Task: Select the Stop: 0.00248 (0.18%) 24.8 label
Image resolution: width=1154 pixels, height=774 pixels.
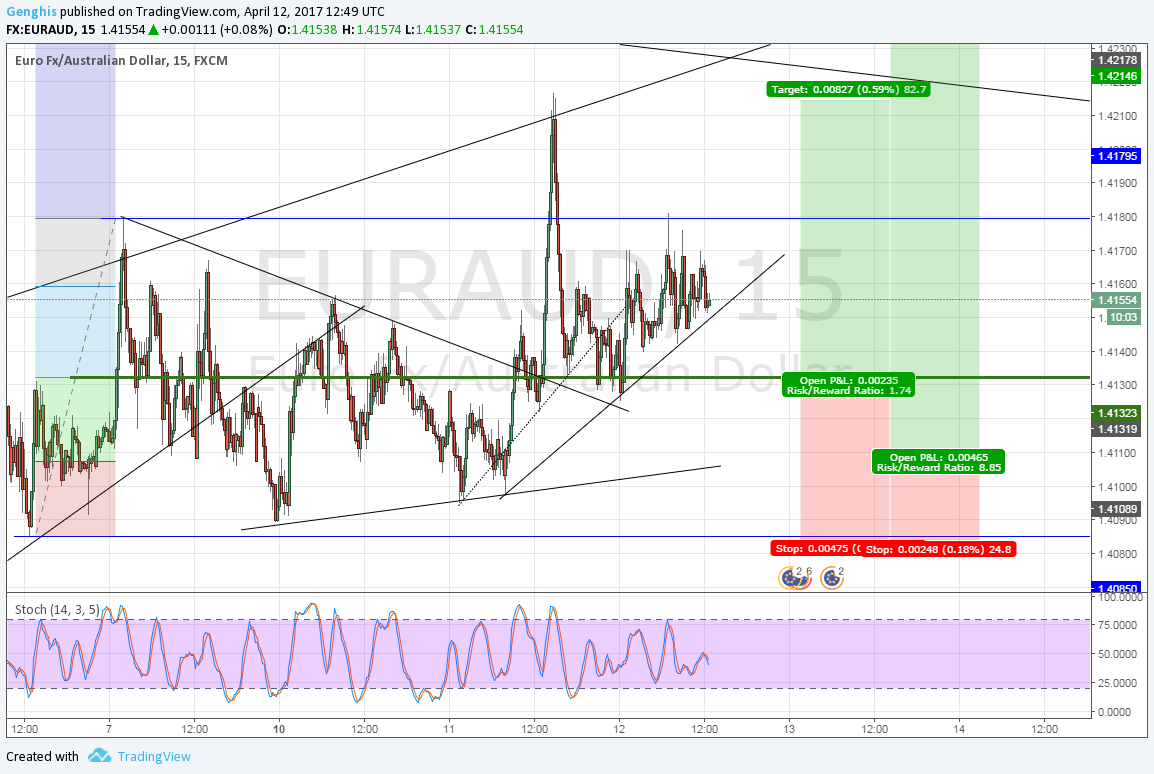Action: click(x=938, y=549)
